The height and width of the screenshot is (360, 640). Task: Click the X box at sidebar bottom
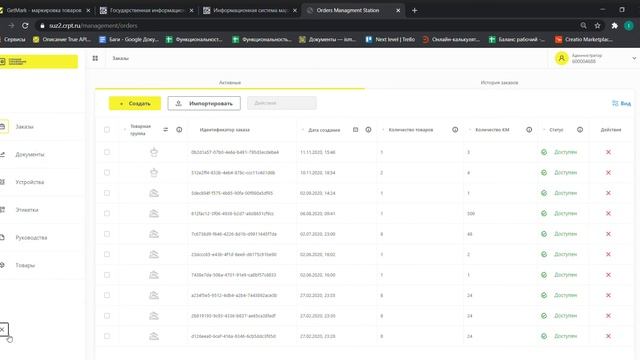[x=3, y=329]
